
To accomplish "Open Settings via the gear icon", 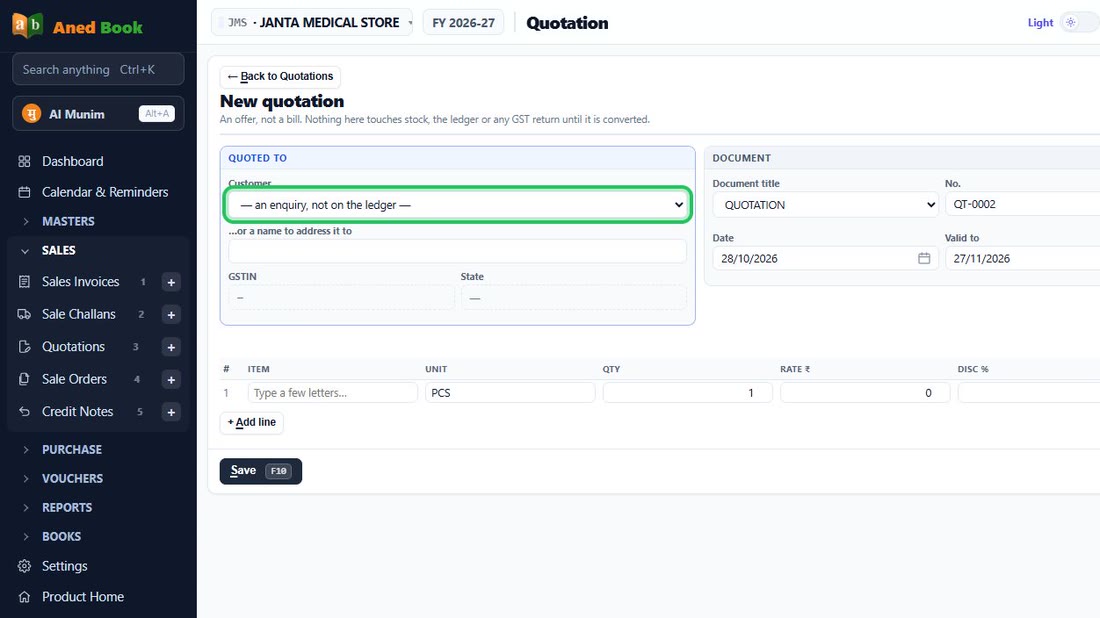I will coord(25,566).
